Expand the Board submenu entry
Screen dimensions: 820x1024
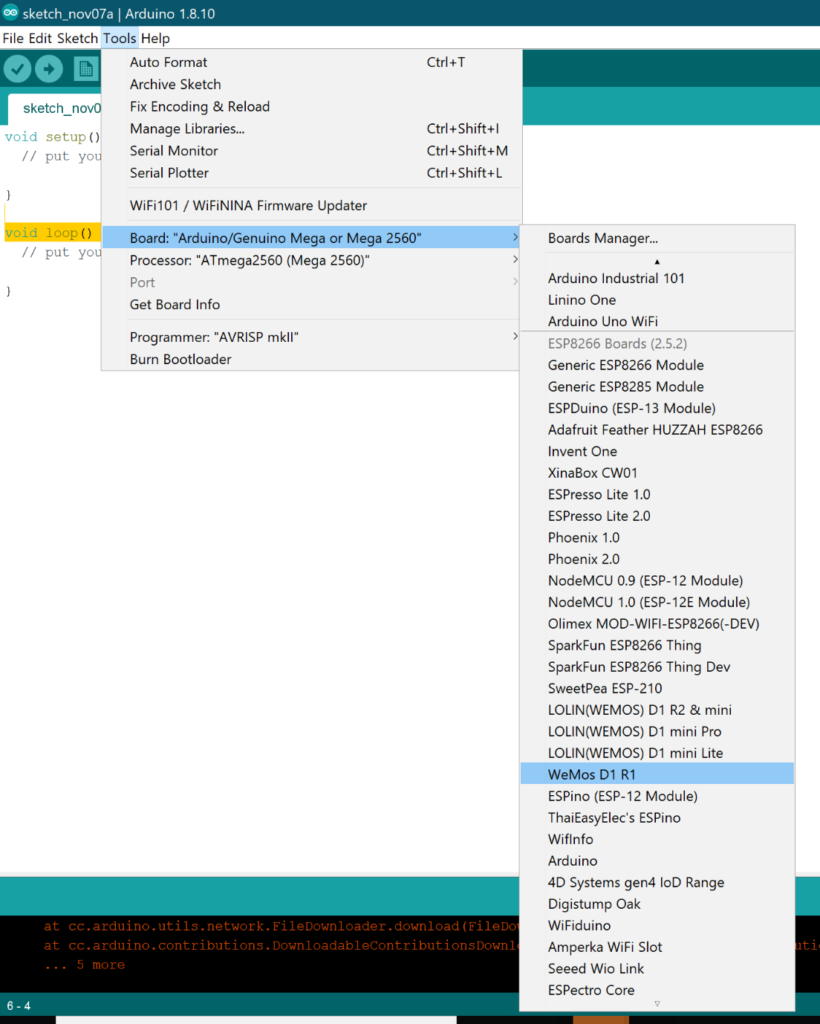click(312, 238)
